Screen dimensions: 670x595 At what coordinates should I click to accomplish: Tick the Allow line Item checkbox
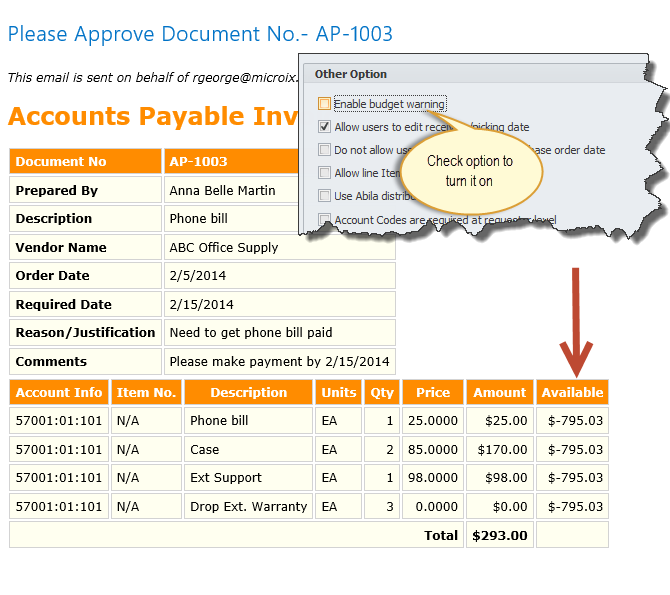pos(324,173)
